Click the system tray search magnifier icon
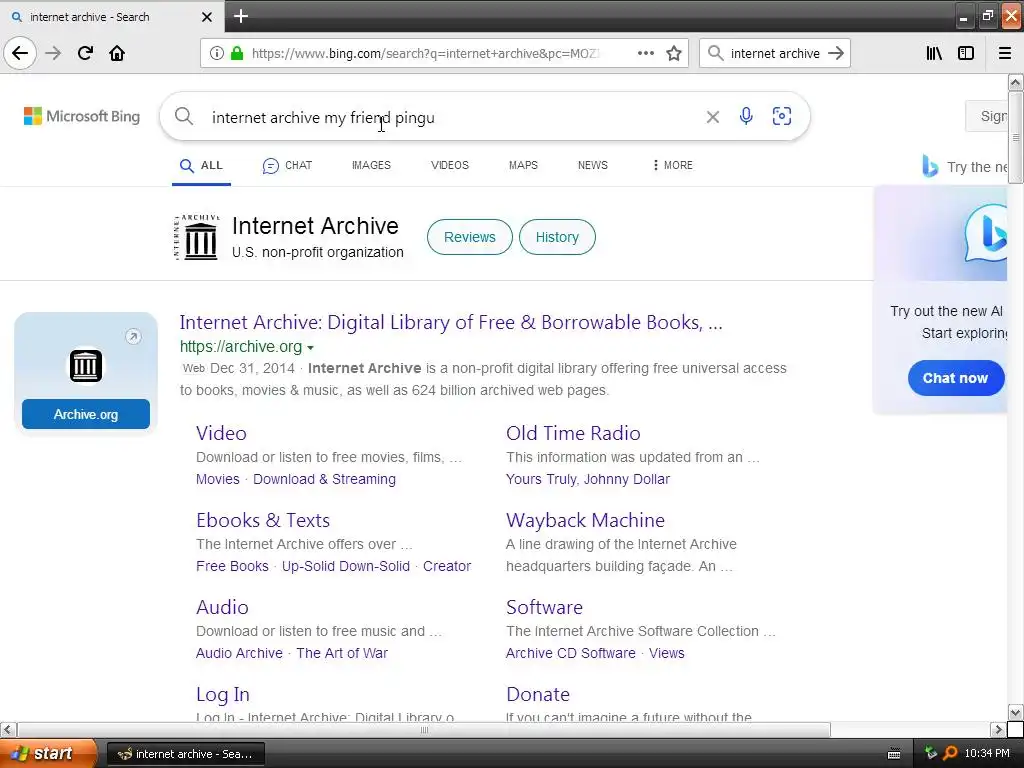The height and width of the screenshot is (768, 1024). pyautogui.click(x=950, y=754)
